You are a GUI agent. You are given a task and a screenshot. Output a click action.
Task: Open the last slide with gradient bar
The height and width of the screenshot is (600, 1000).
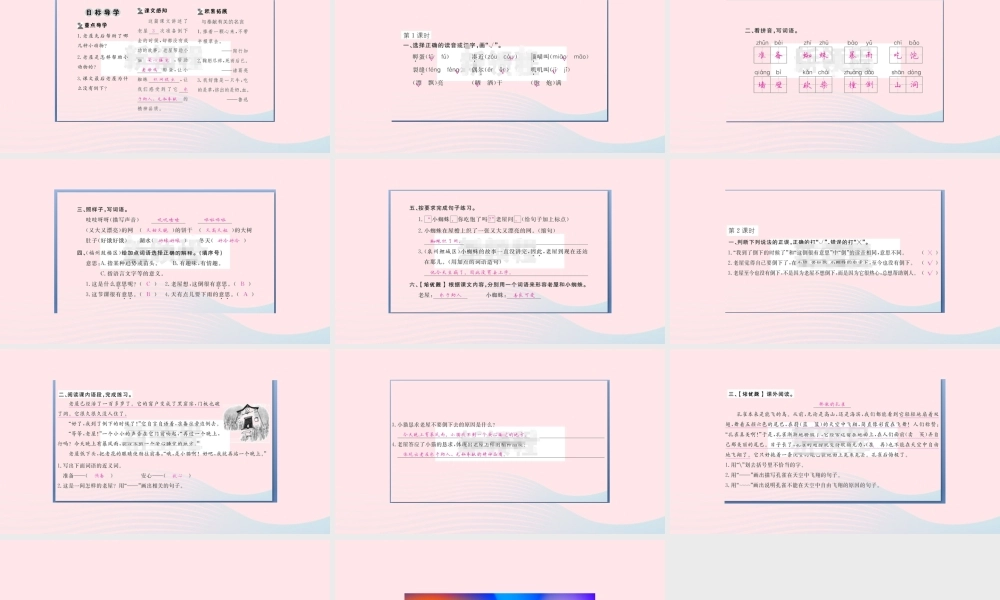499,569
